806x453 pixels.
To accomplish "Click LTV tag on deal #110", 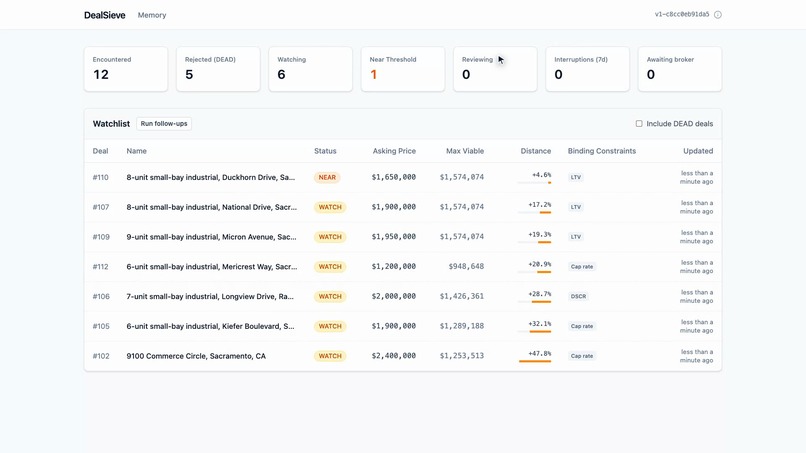I will [576, 177].
